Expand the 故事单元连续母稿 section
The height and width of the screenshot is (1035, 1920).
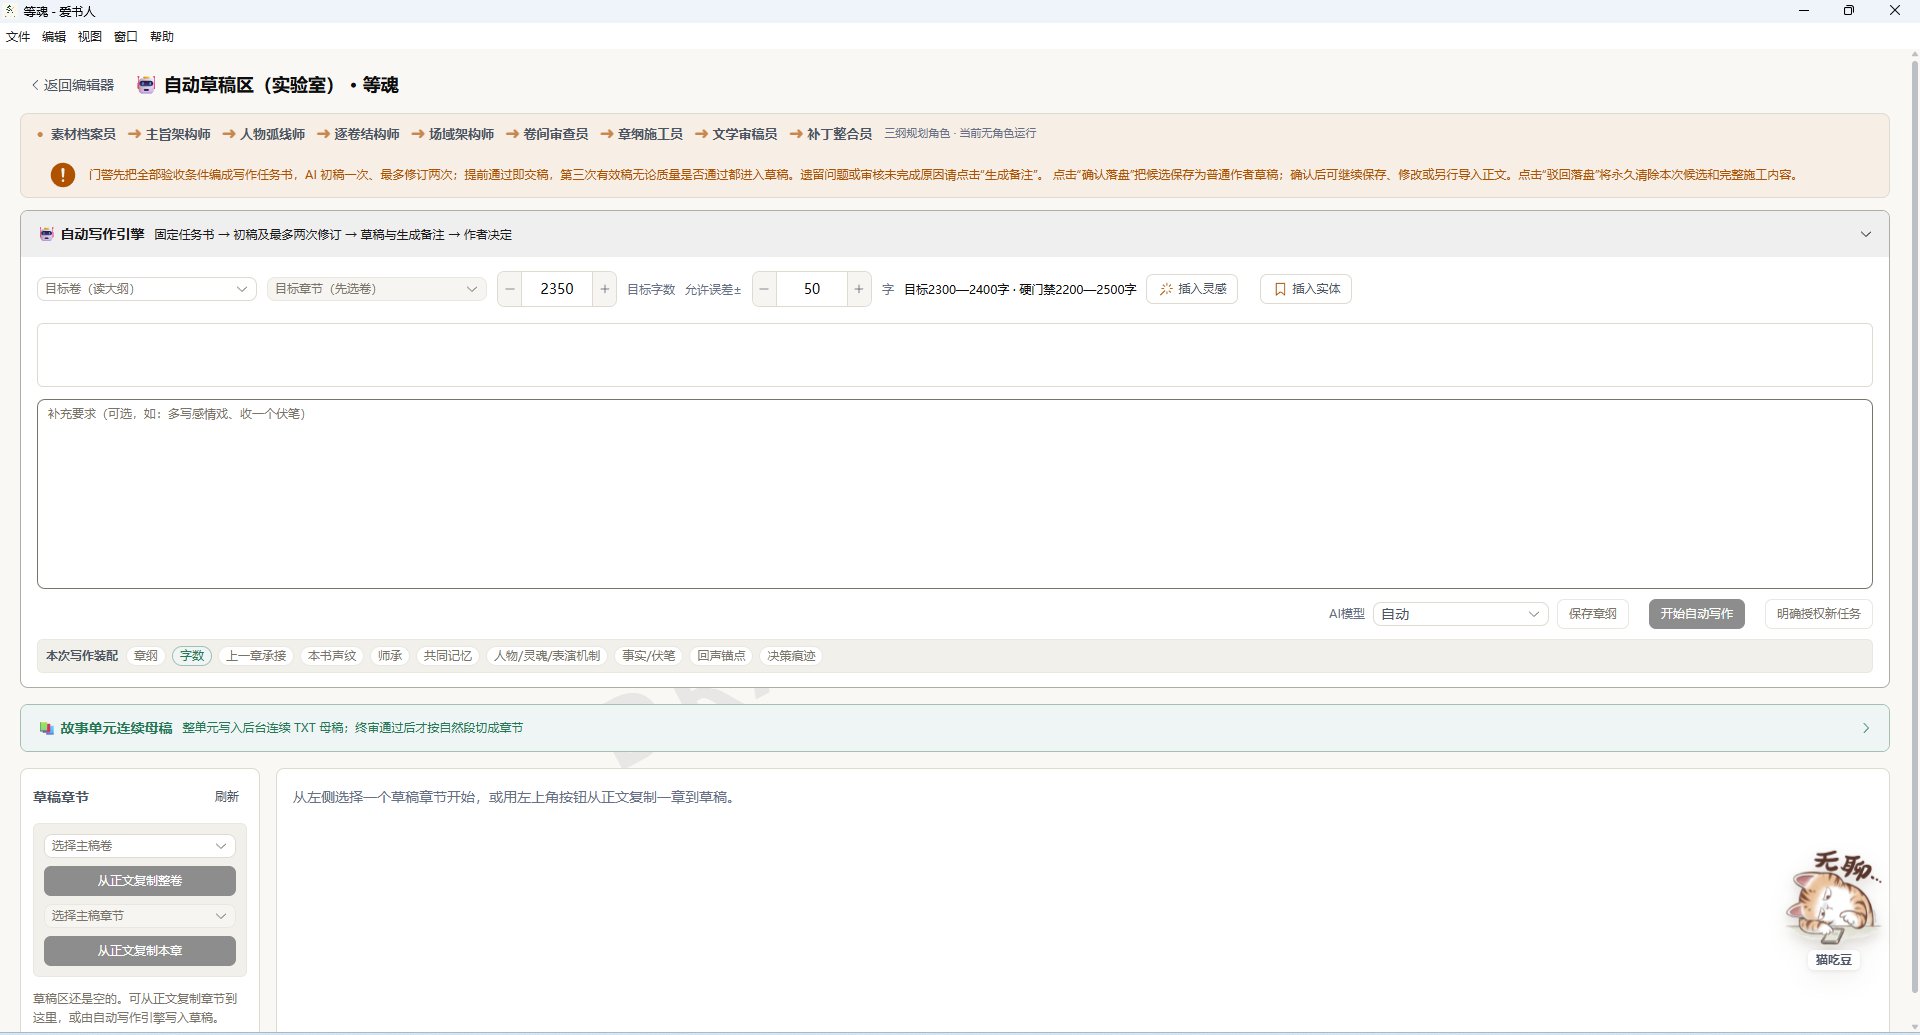pyautogui.click(x=1865, y=728)
